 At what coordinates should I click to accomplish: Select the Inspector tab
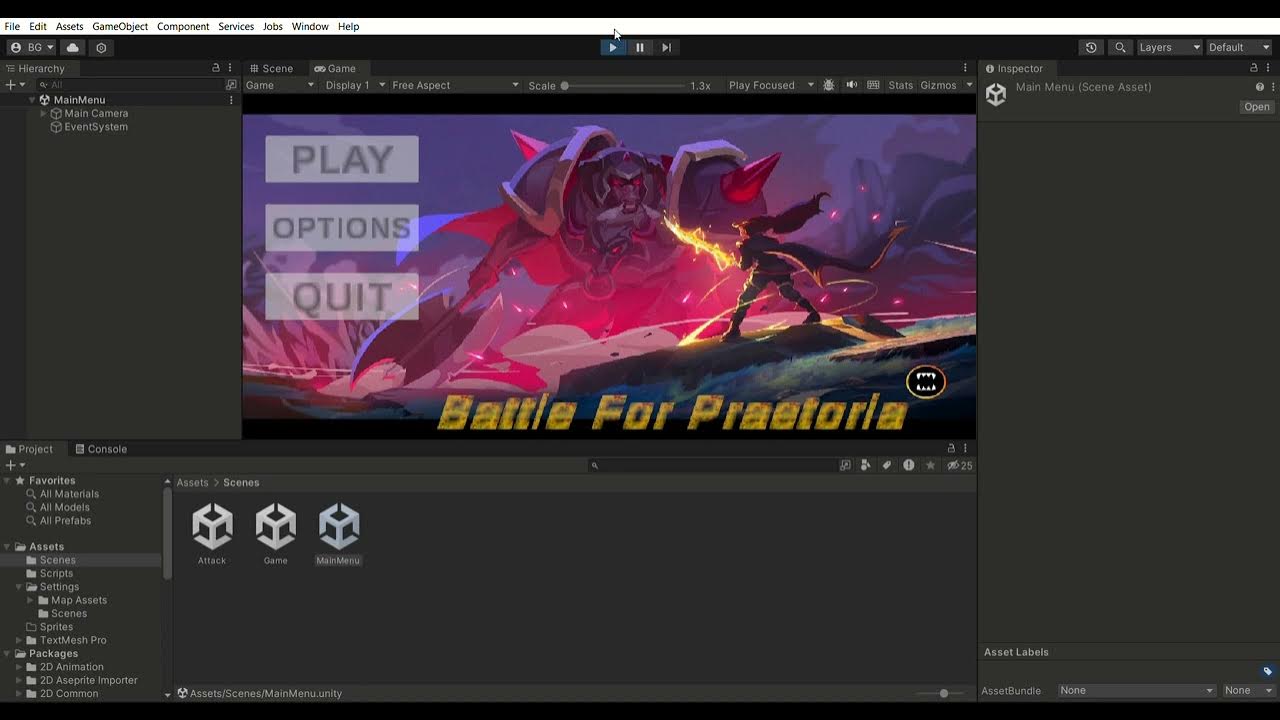click(x=1014, y=68)
